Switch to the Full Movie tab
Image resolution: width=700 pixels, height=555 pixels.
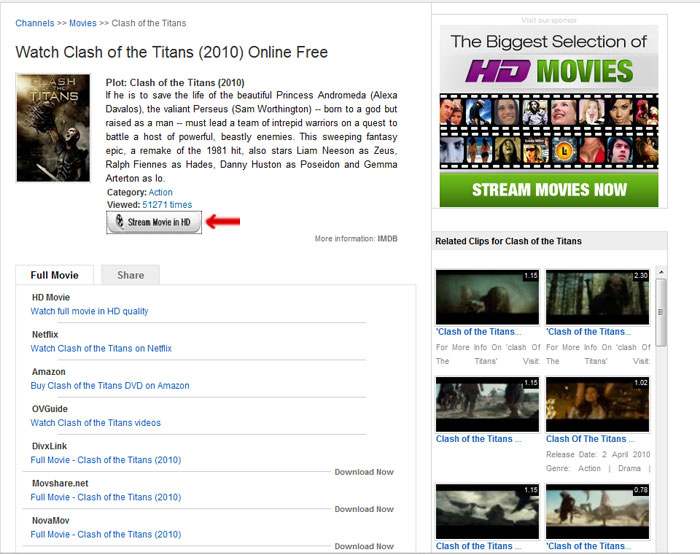tap(54, 275)
